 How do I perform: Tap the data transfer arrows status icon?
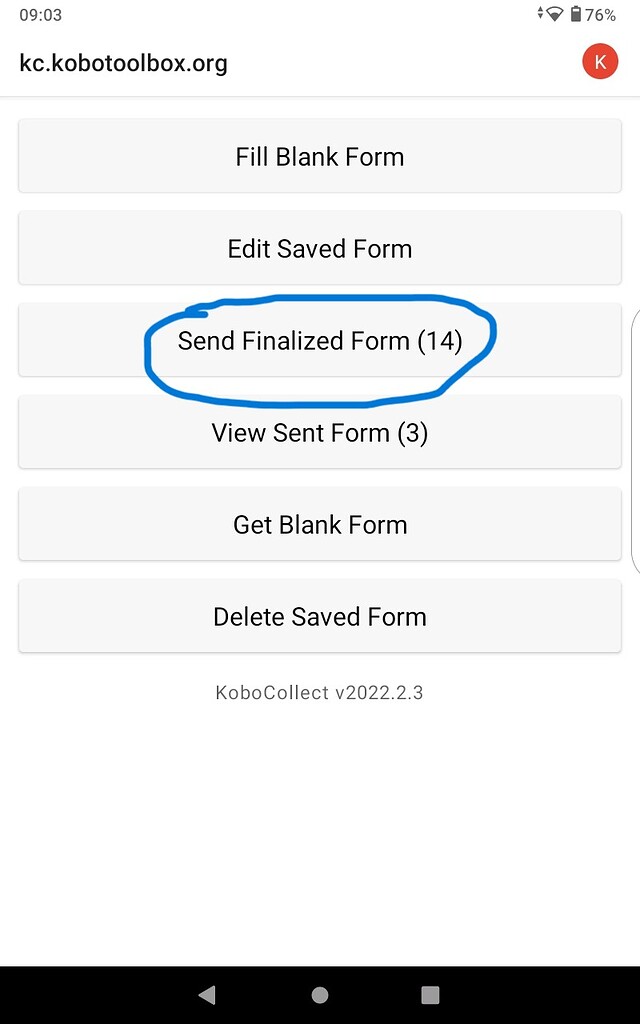click(x=538, y=14)
